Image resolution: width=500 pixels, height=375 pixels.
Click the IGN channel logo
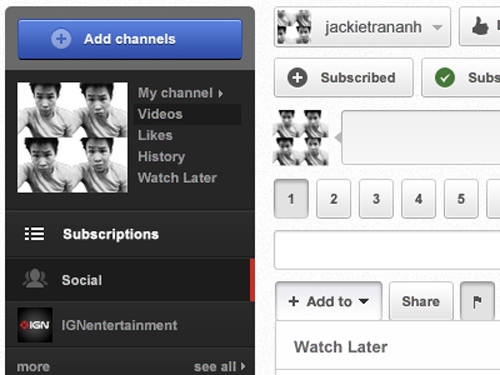[x=35, y=325]
